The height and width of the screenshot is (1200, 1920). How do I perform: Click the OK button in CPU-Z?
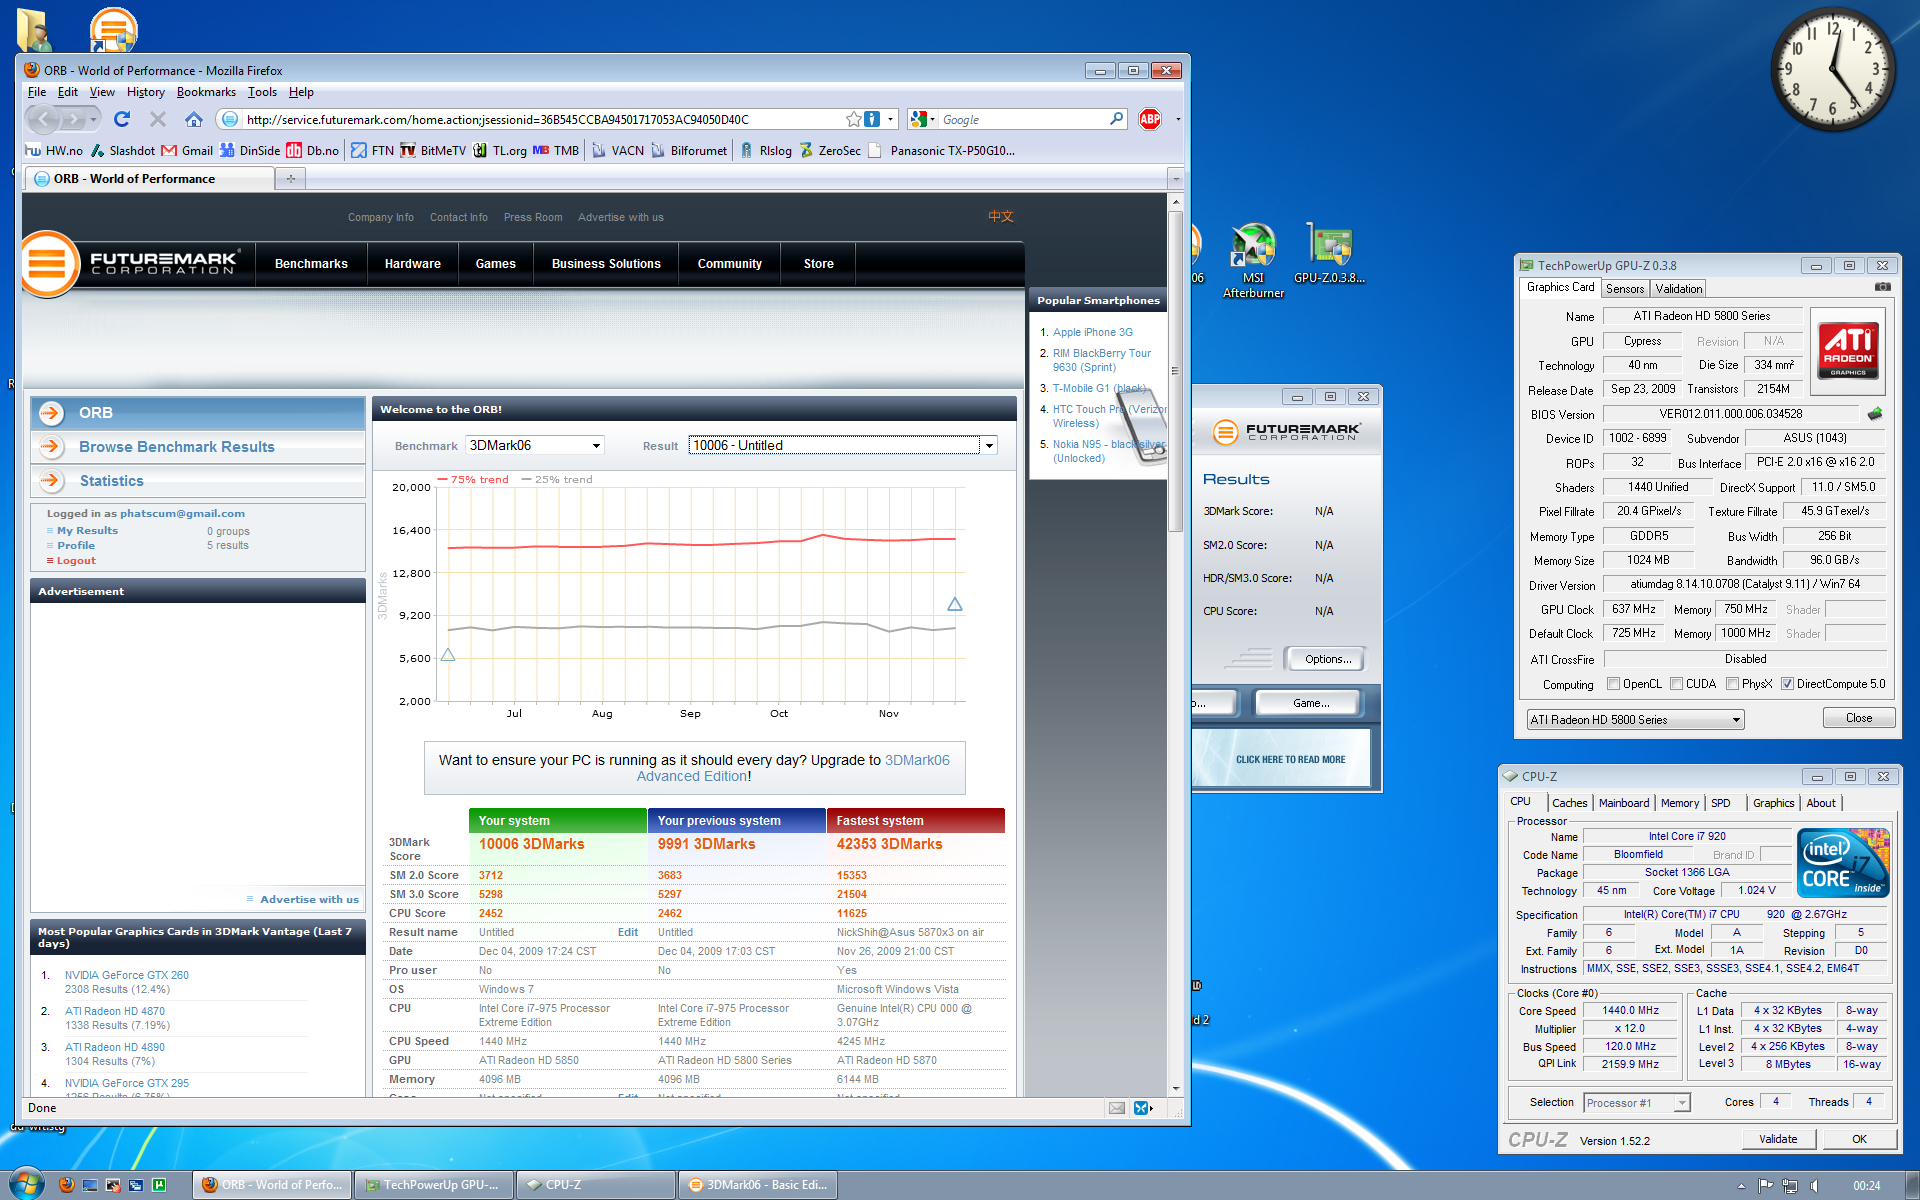point(1858,1139)
